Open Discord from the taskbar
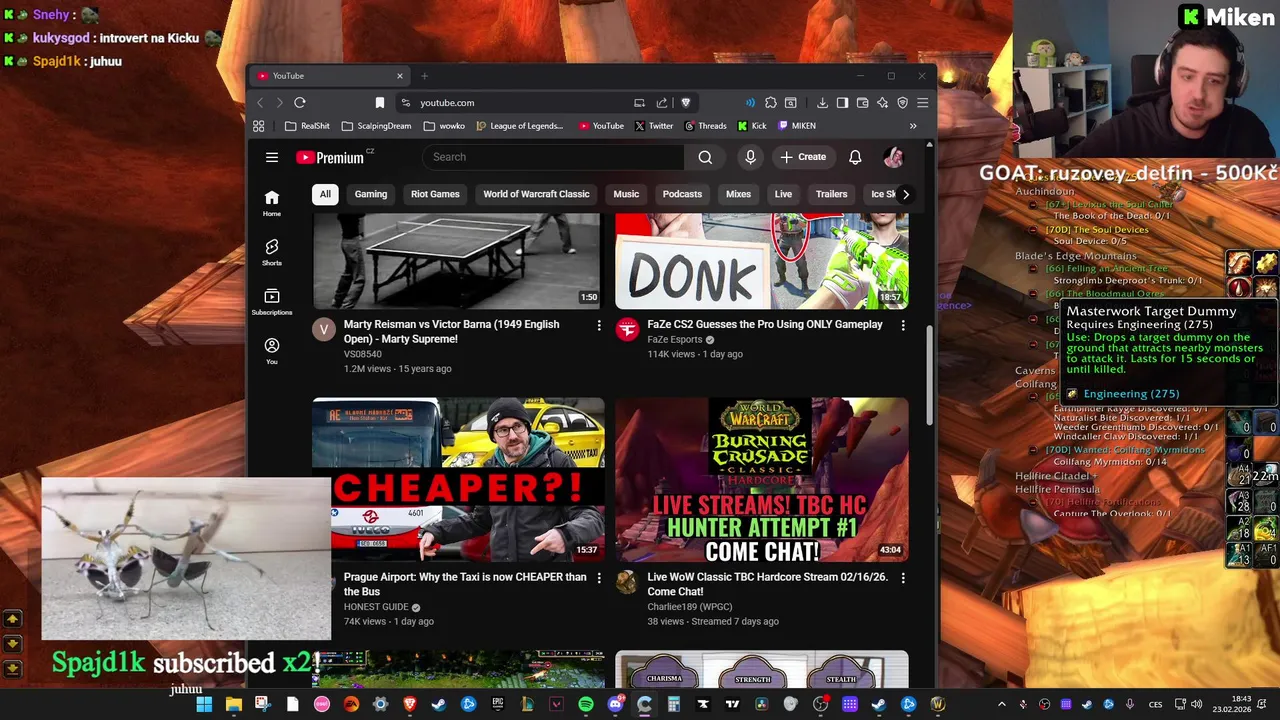Viewport: 1280px width, 720px height. click(615, 705)
